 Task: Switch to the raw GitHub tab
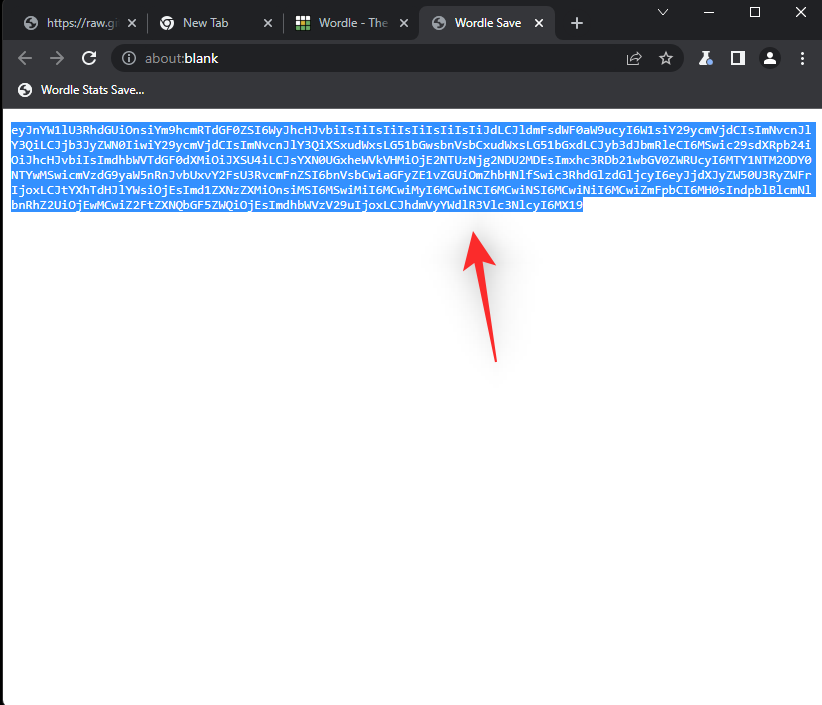click(x=80, y=23)
